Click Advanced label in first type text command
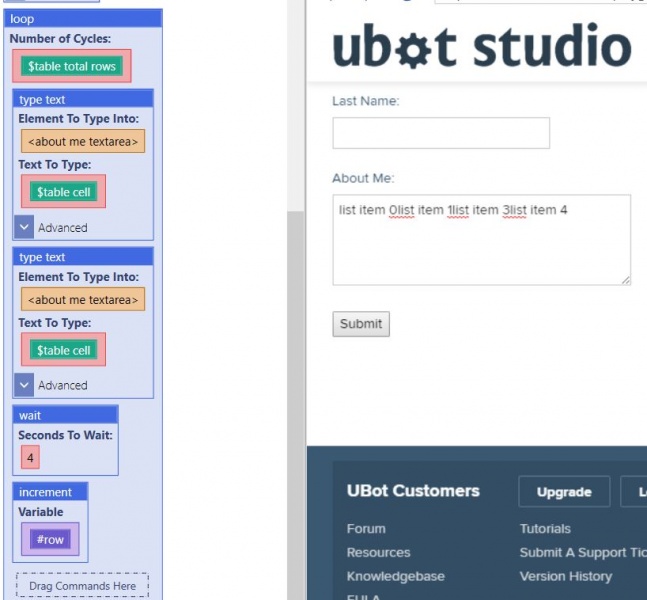 coord(63,227)
